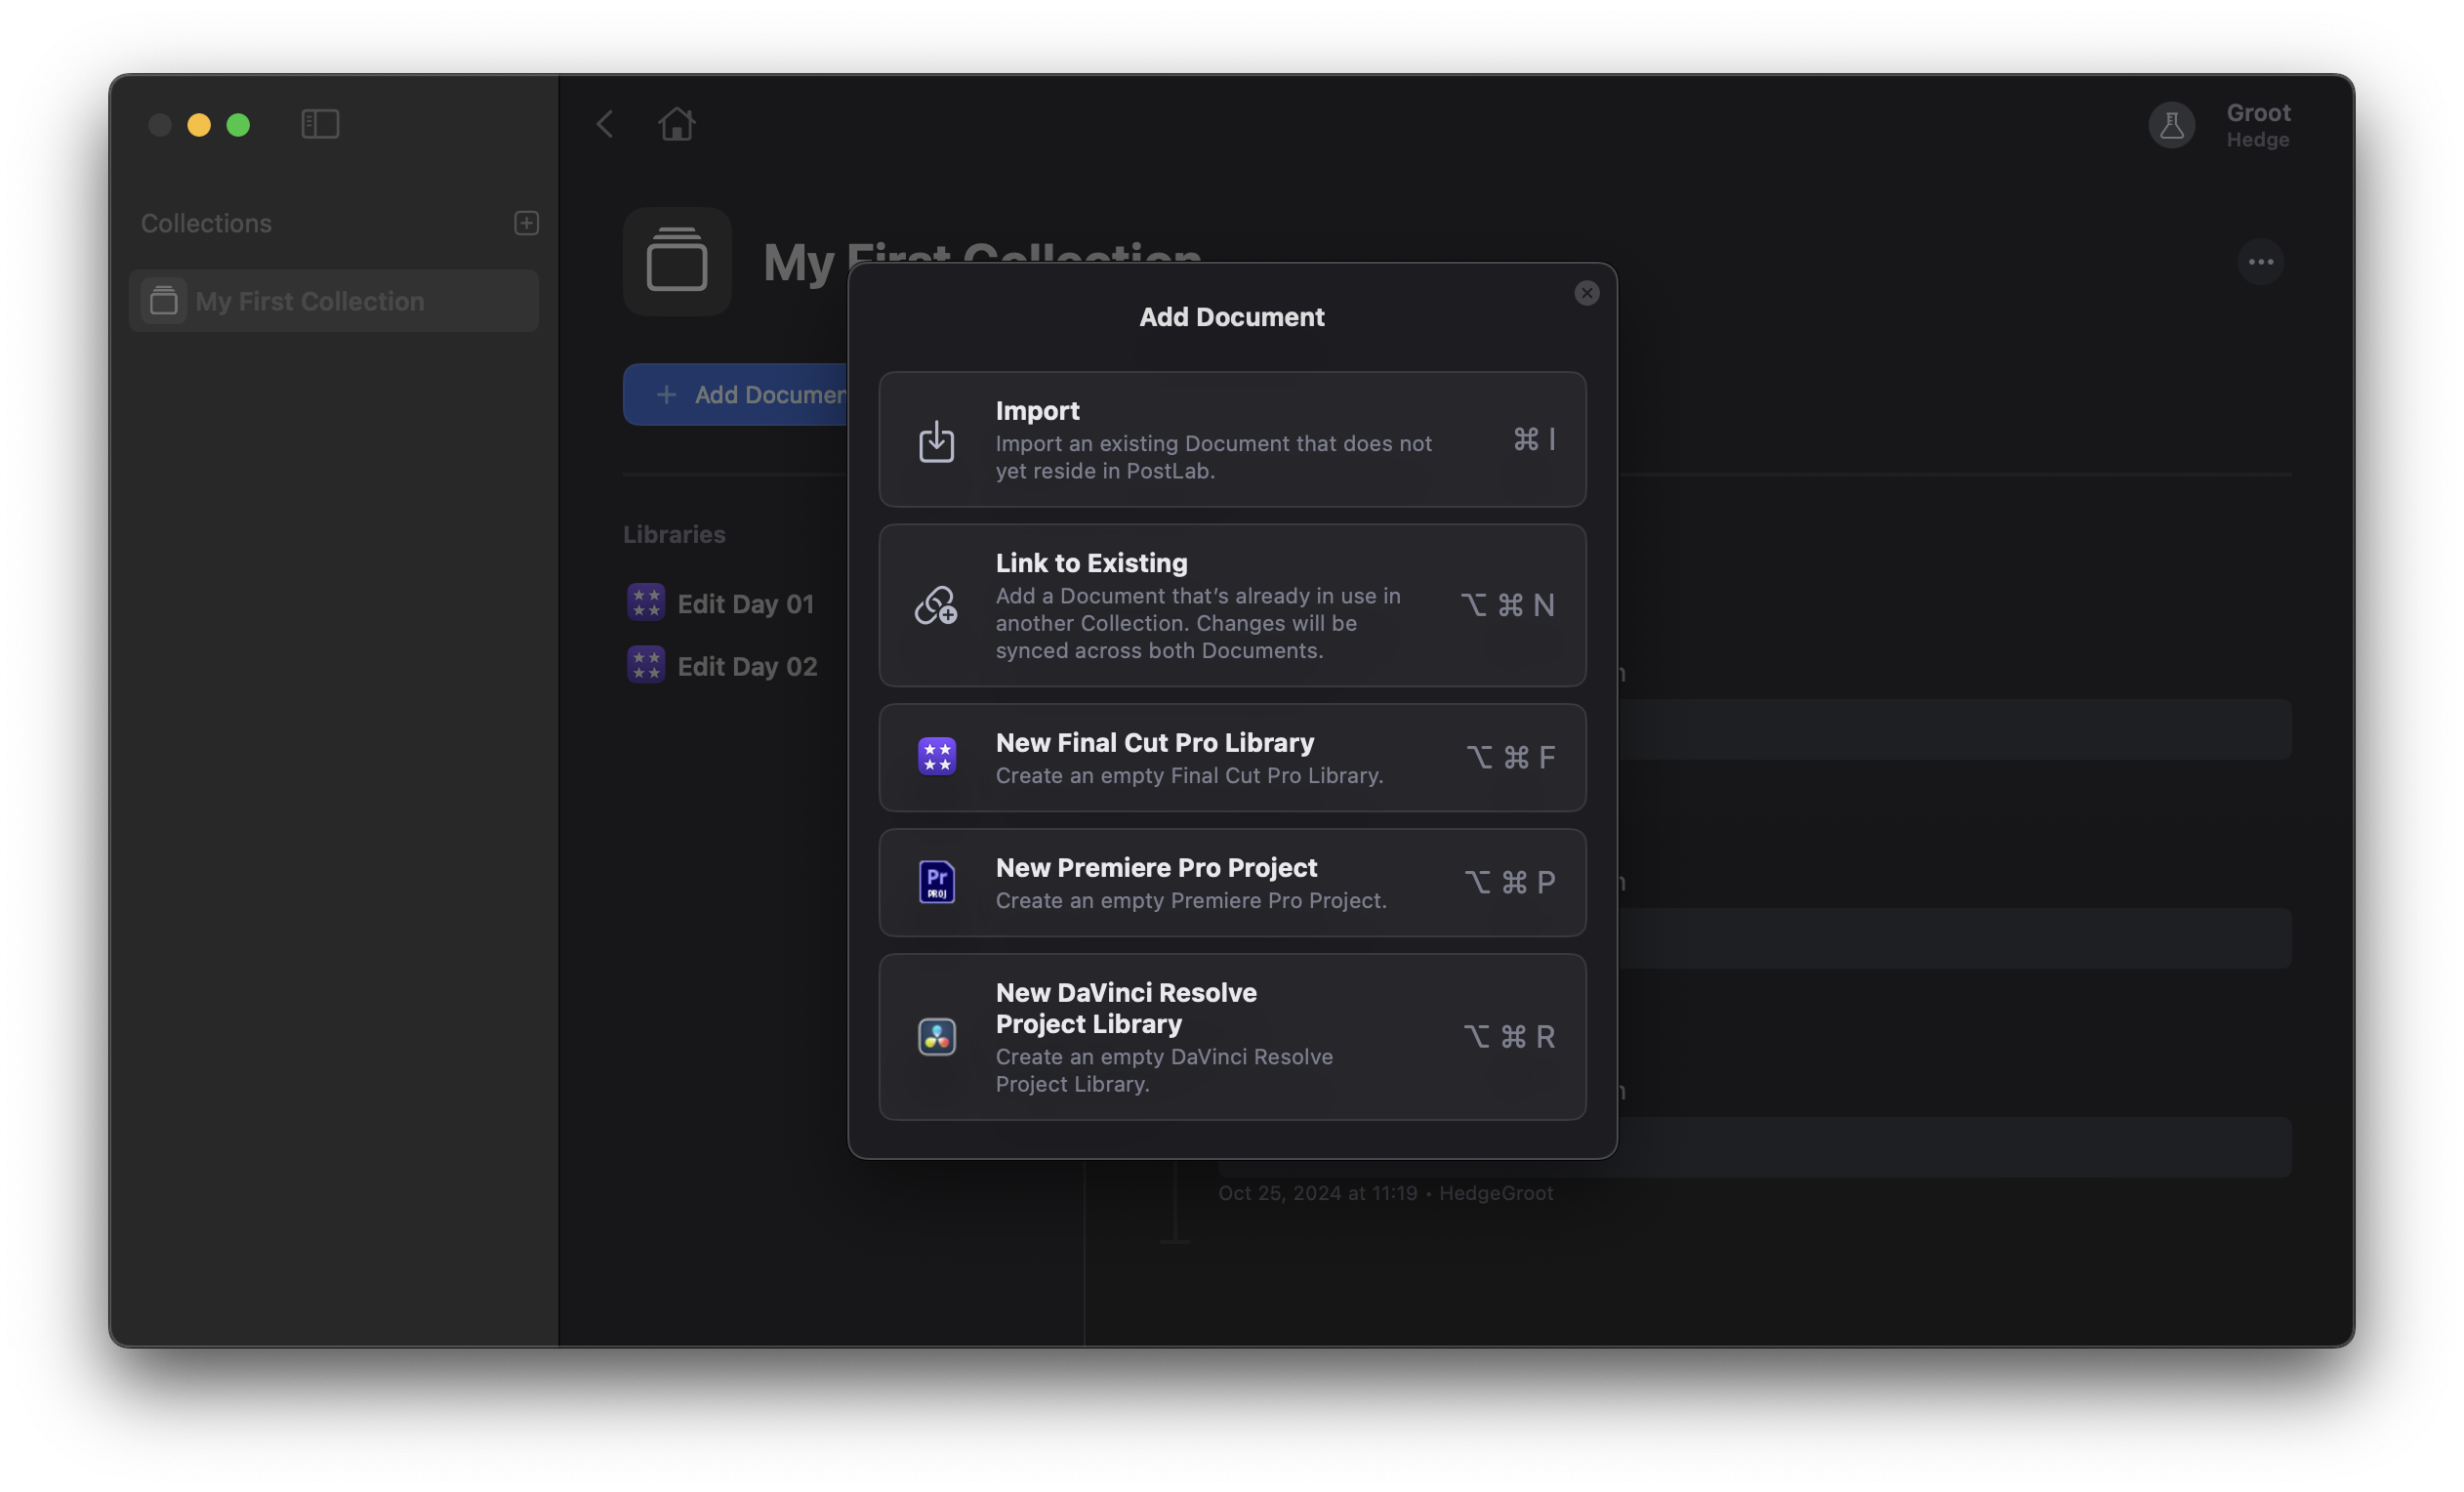Open the more options ellipsis menu
This screenshot has height=1492, width=2464.
pos(2261,261)
